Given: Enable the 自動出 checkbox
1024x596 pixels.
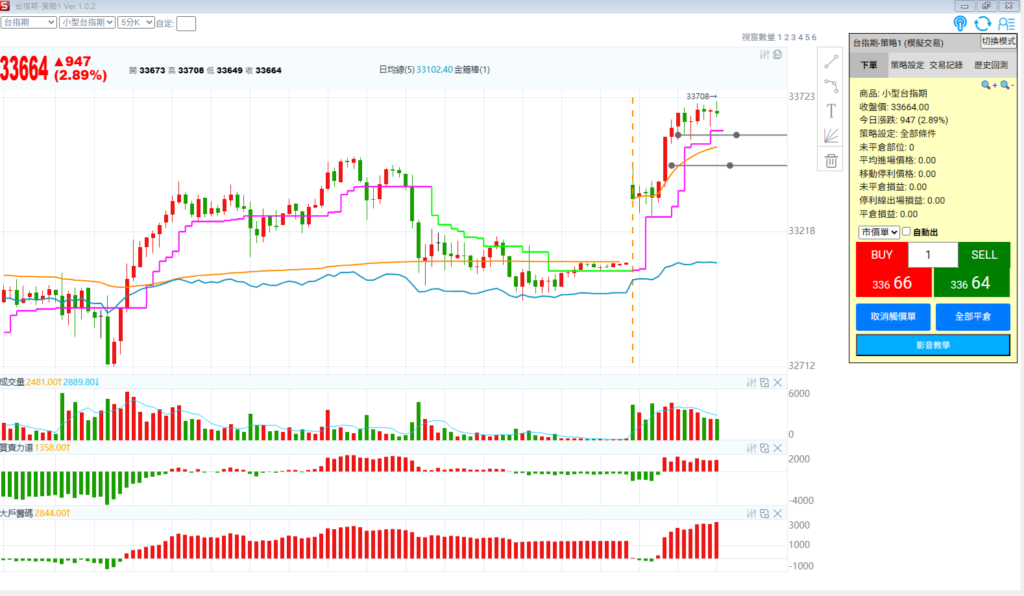Looking at the screenshot, I should (x=907, y=232).
